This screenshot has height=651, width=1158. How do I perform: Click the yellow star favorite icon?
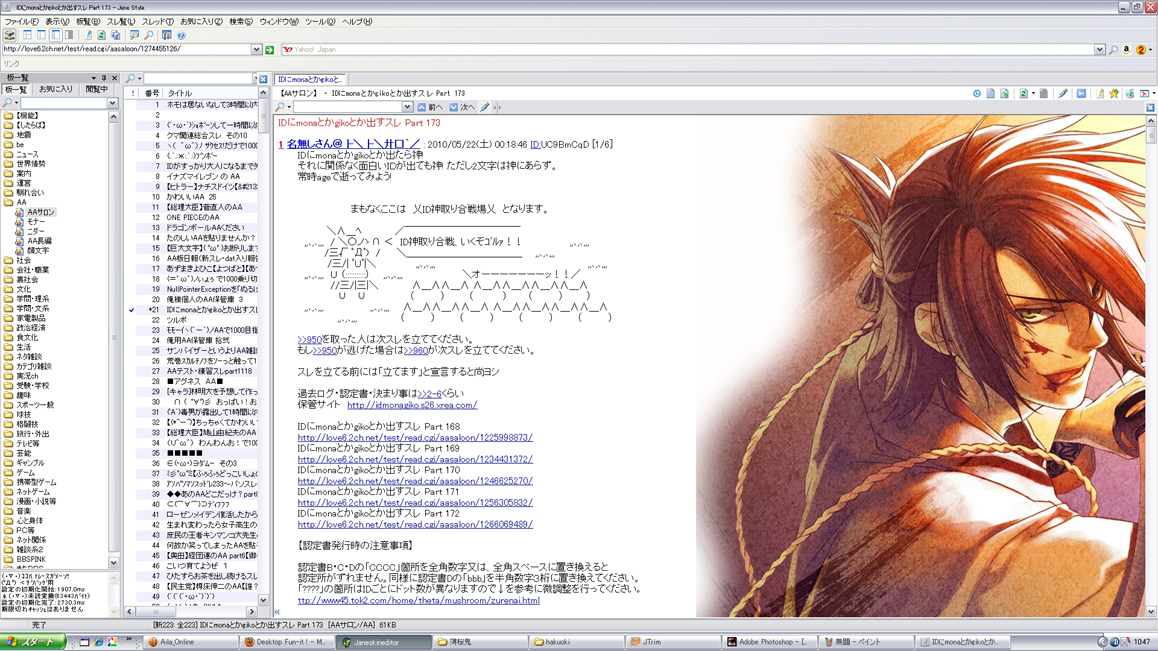pyautogui.click(x=1114, y=94)
